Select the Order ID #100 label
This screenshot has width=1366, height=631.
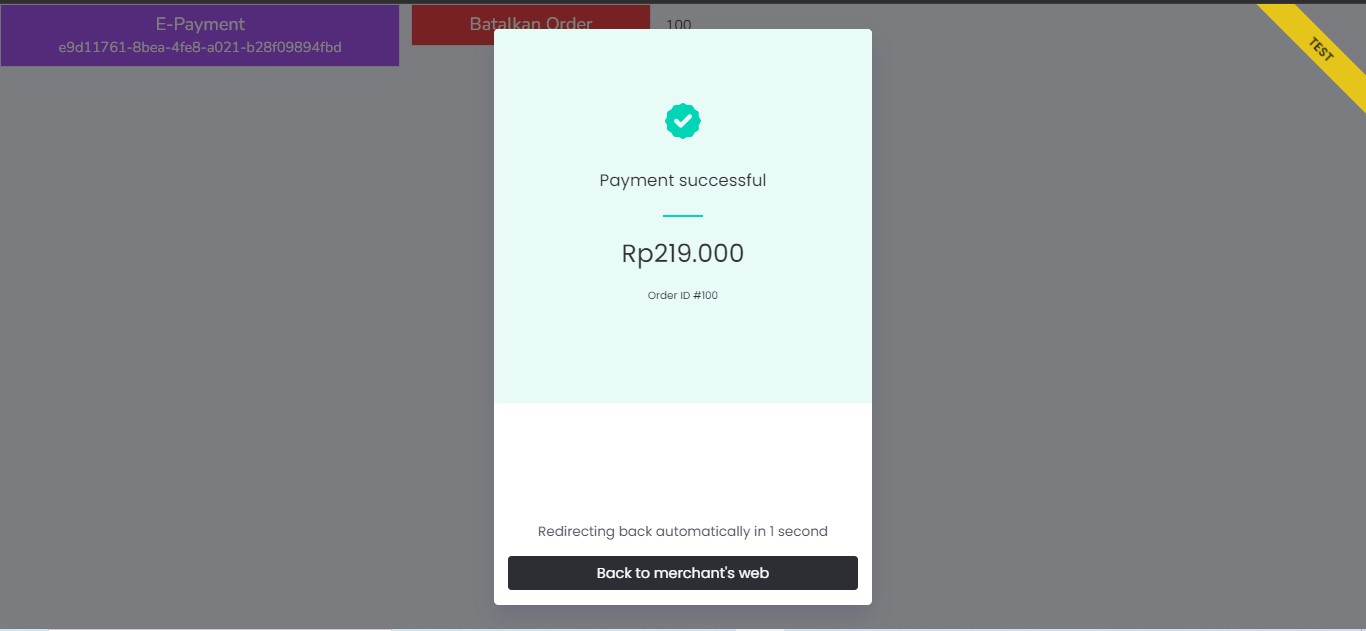click(x=683, y=294)
